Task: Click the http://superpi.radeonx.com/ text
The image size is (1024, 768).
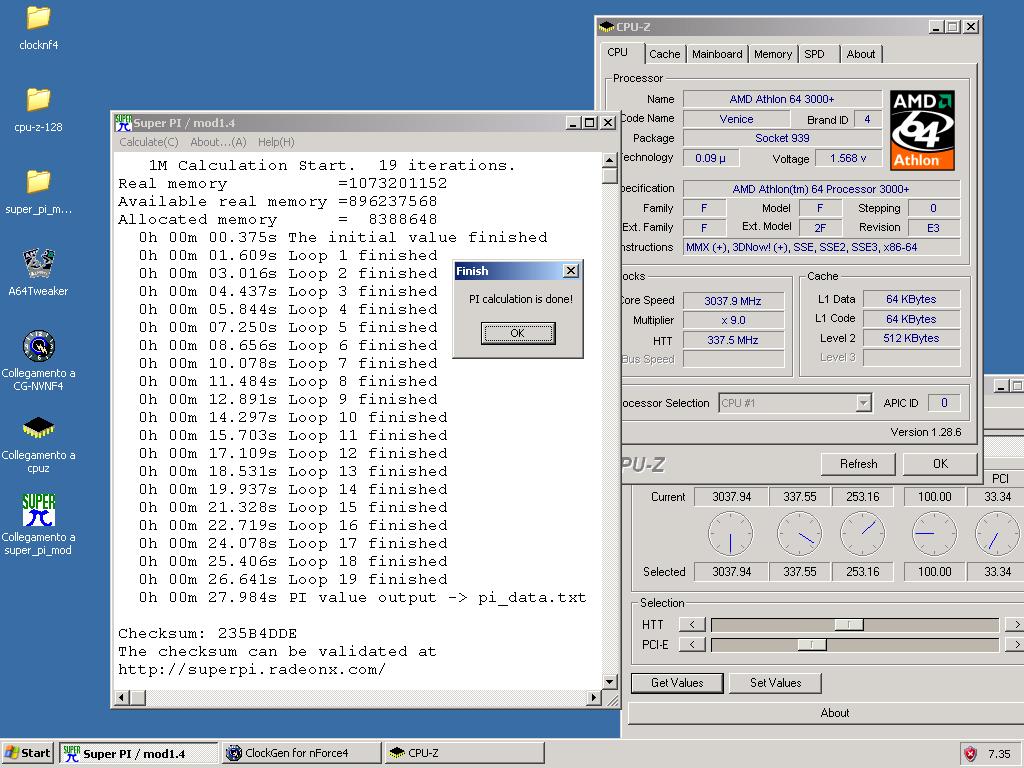Action: point(252,669)
